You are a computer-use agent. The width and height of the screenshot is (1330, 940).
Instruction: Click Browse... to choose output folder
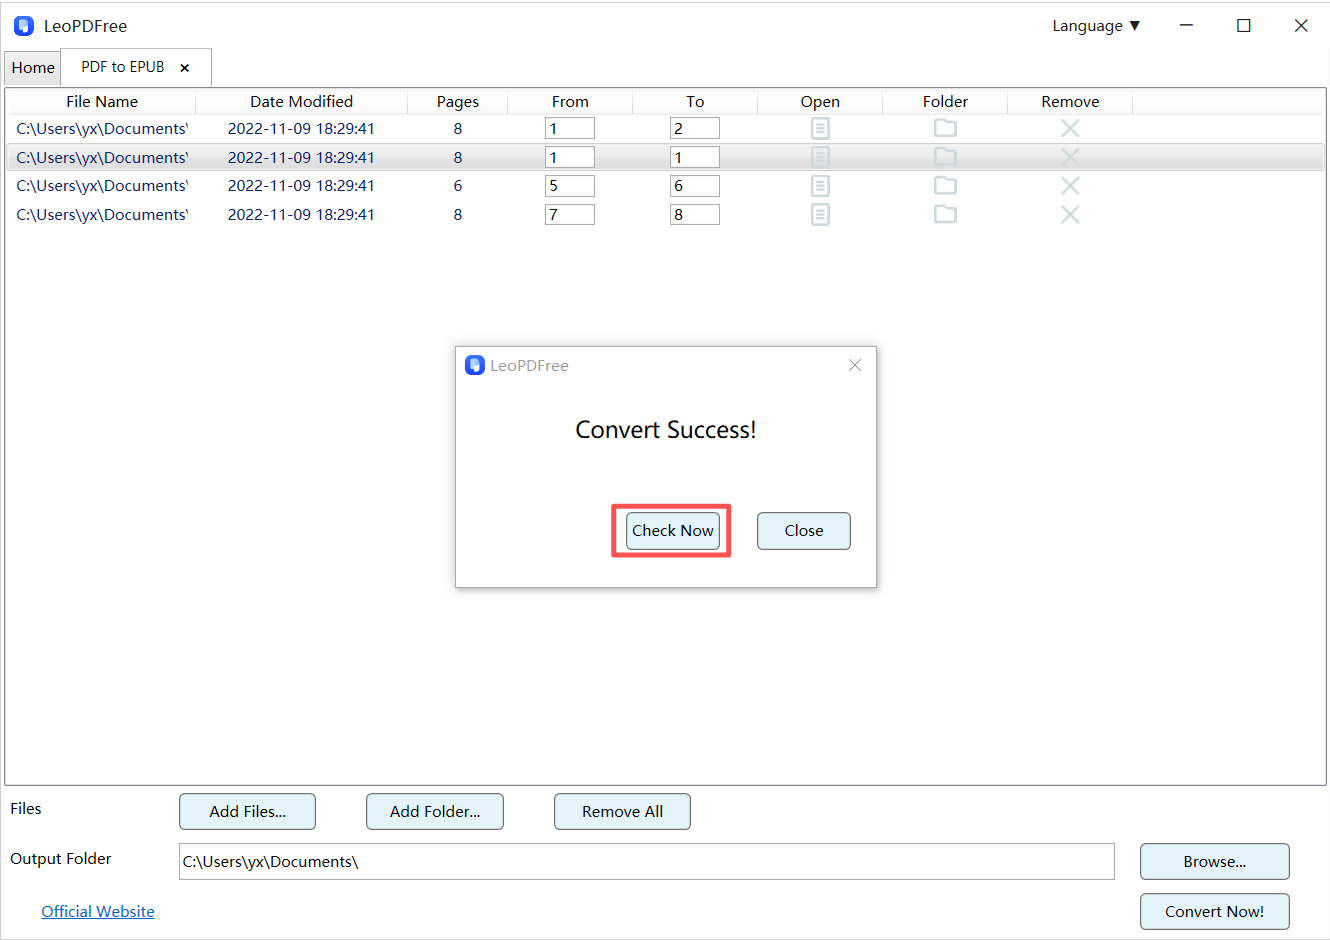point(1215,862)
